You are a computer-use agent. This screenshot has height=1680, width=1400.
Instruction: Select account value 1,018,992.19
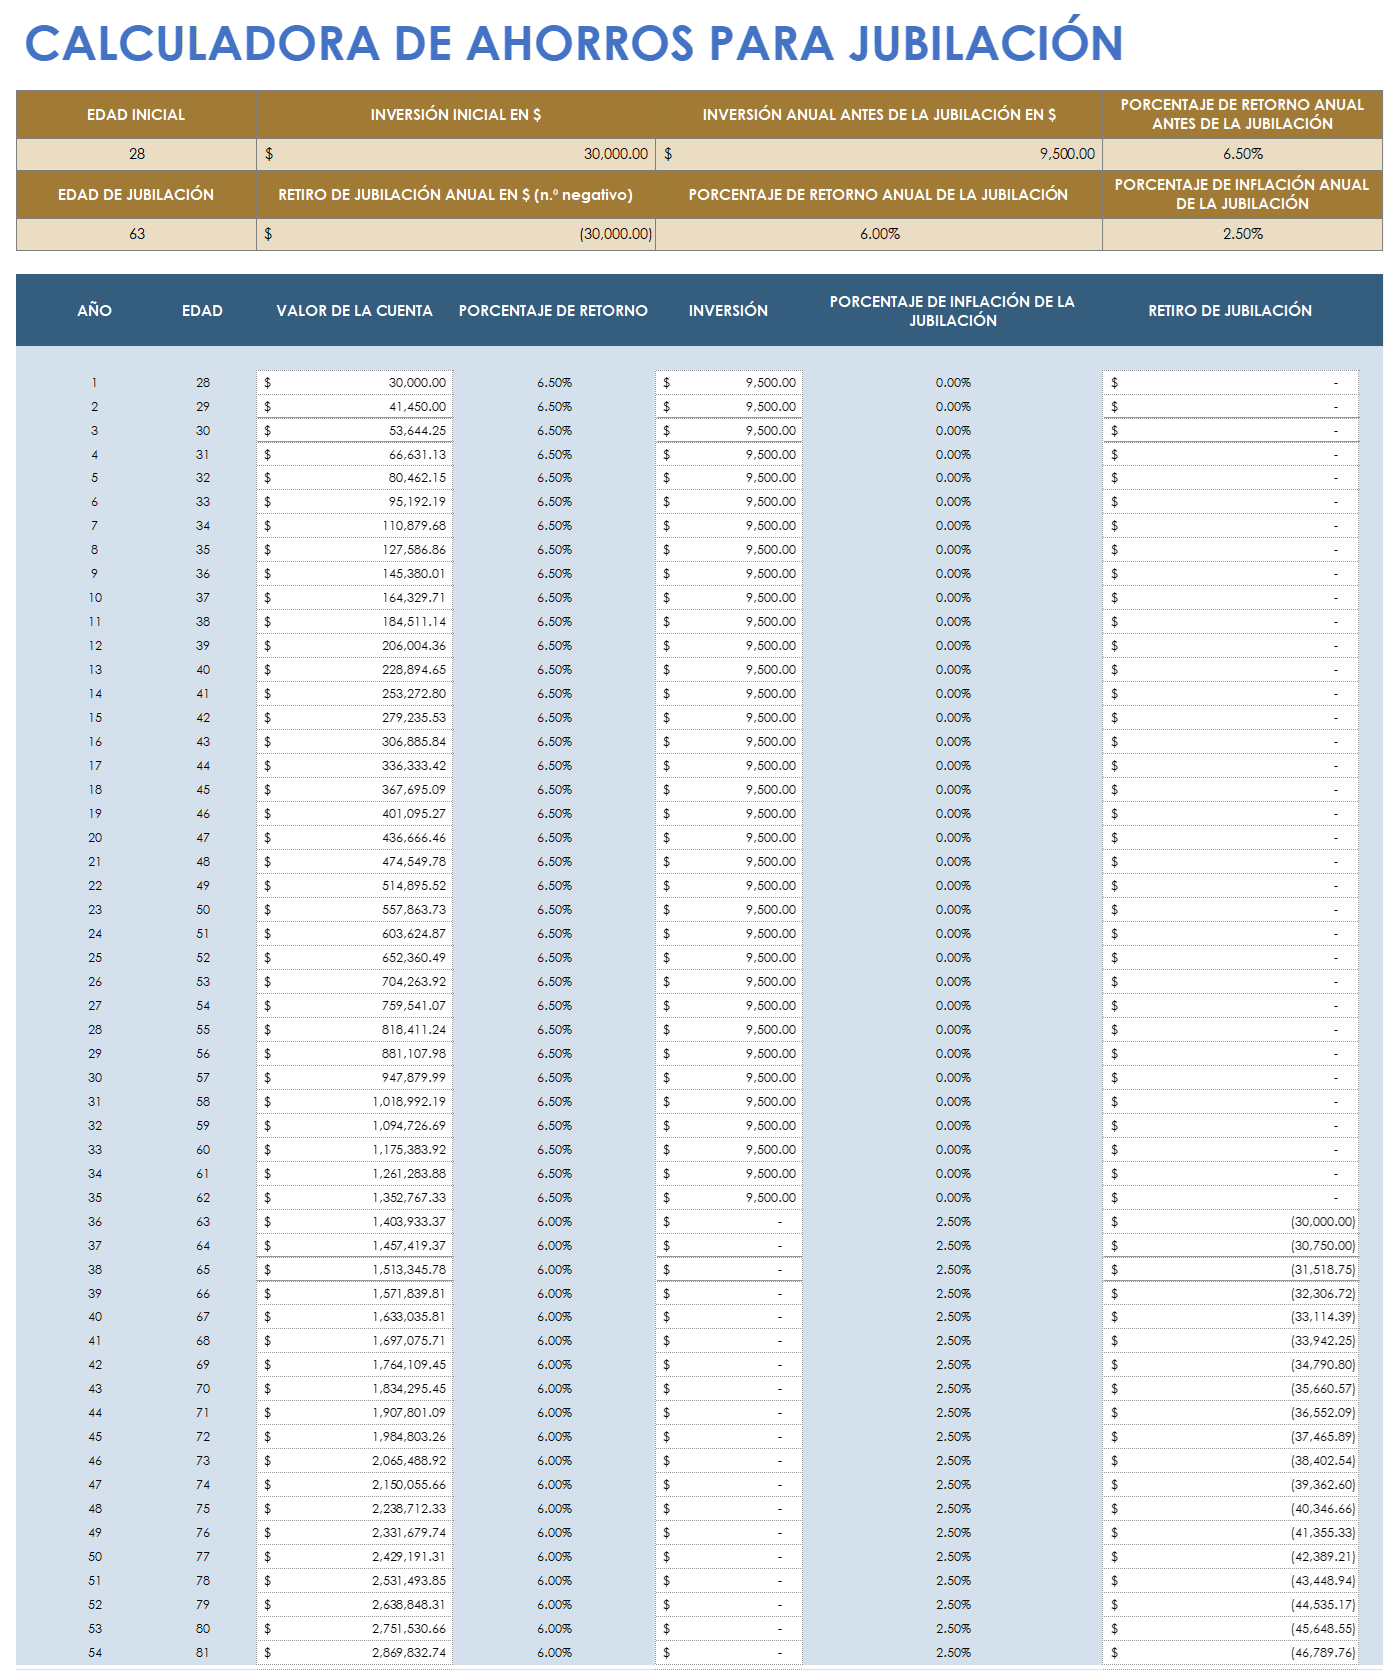pyautogui.click(x=355, y=1102)
